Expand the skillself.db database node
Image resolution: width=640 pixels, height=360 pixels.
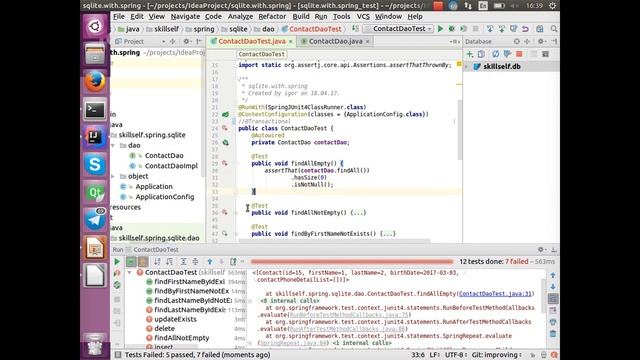coord(467,67)
